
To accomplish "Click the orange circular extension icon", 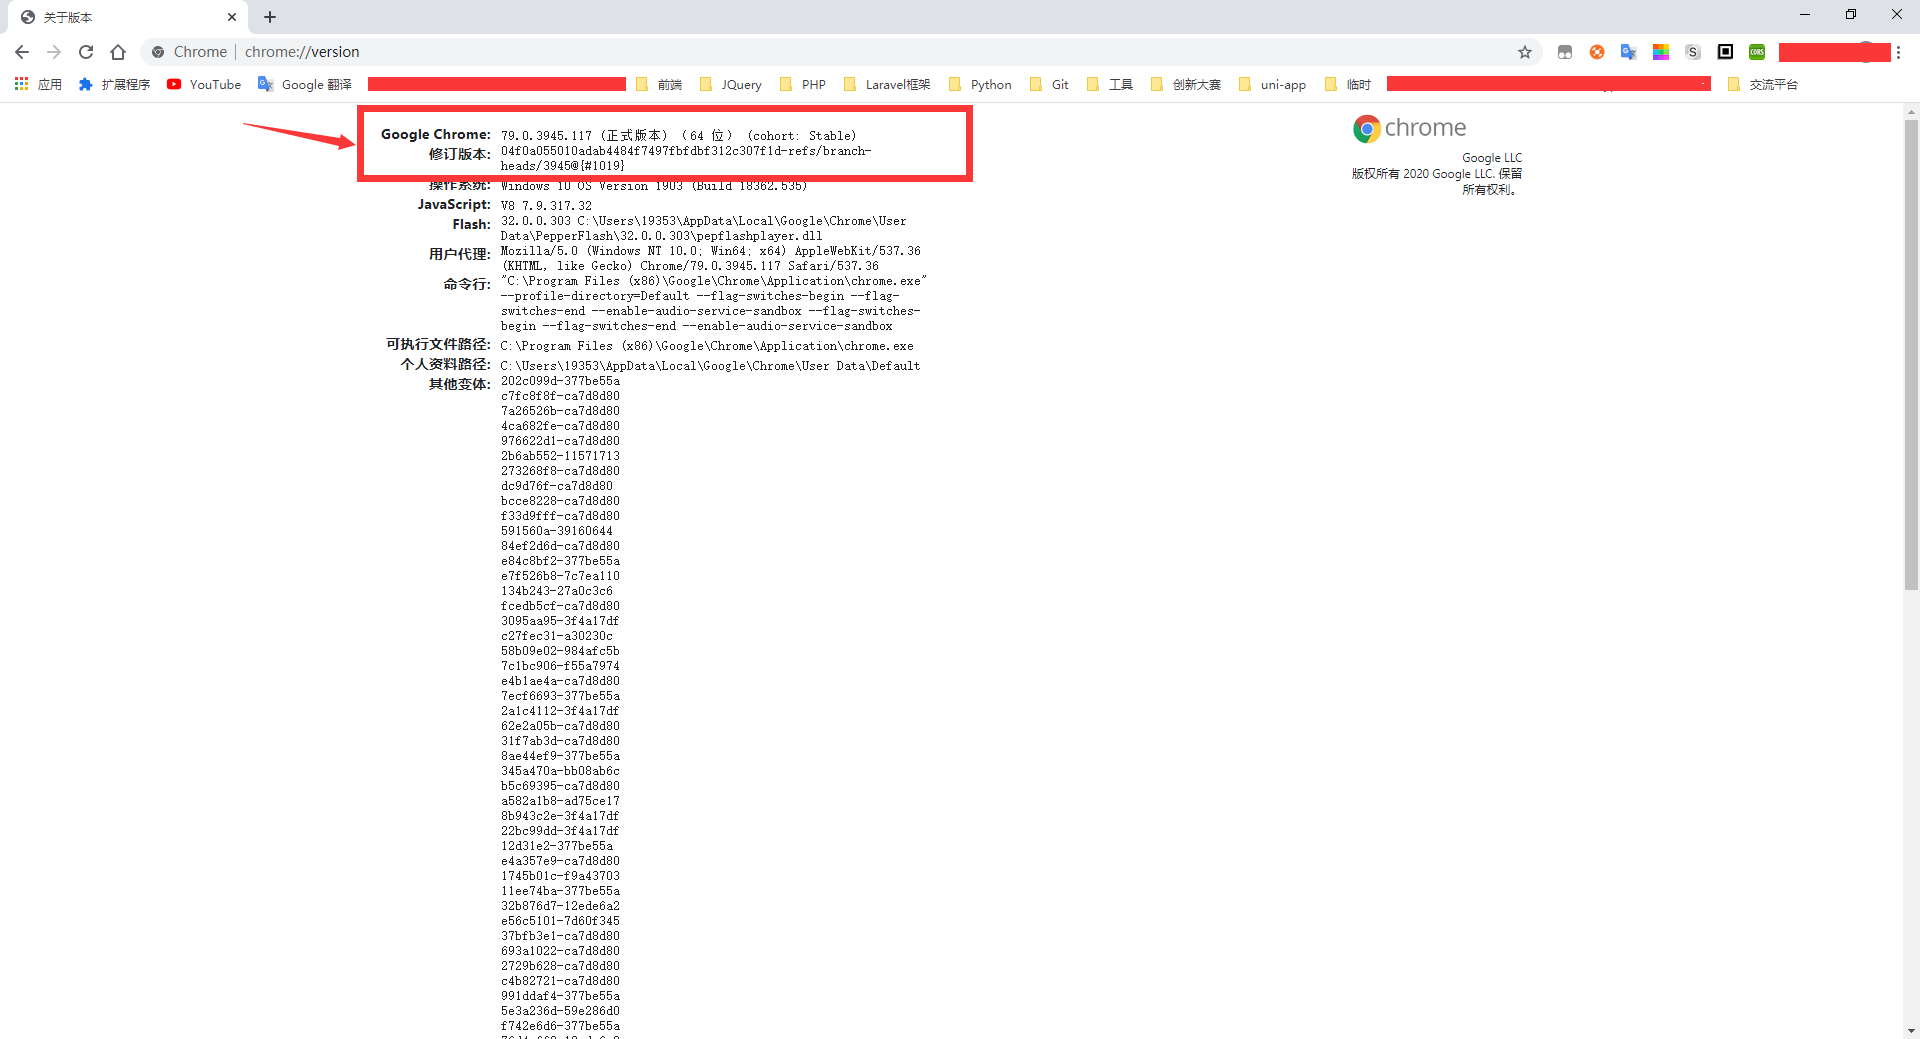I will (x=1597, y=52).
